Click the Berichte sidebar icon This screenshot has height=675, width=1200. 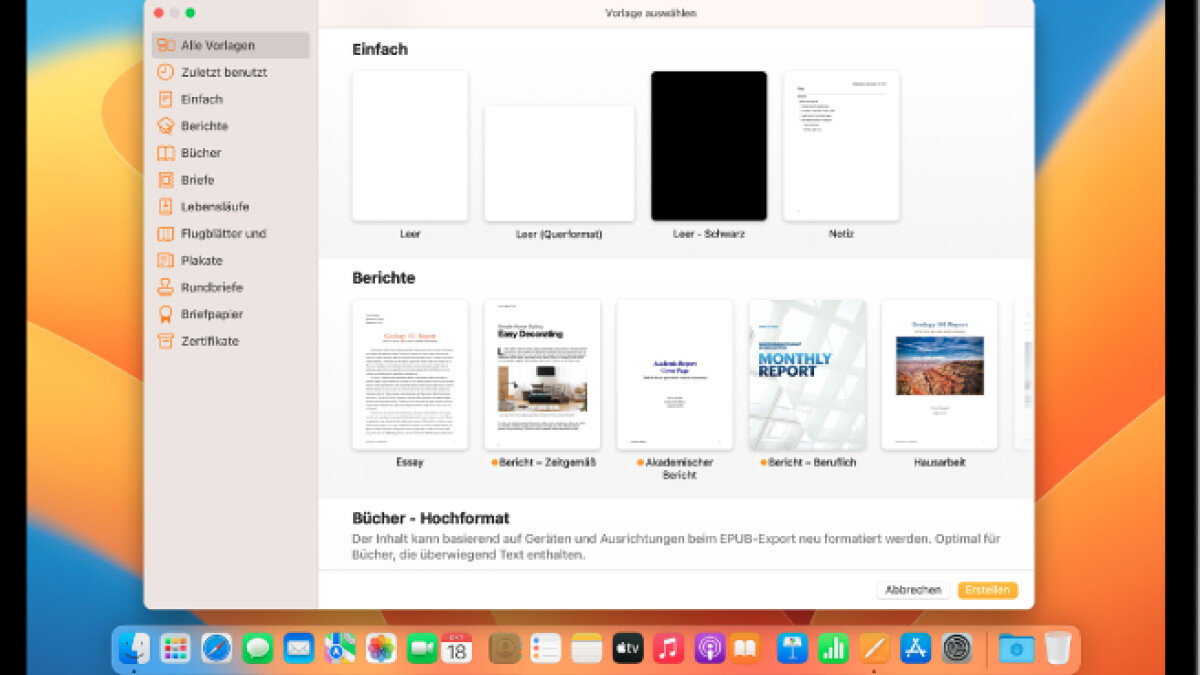click(166, 126)
